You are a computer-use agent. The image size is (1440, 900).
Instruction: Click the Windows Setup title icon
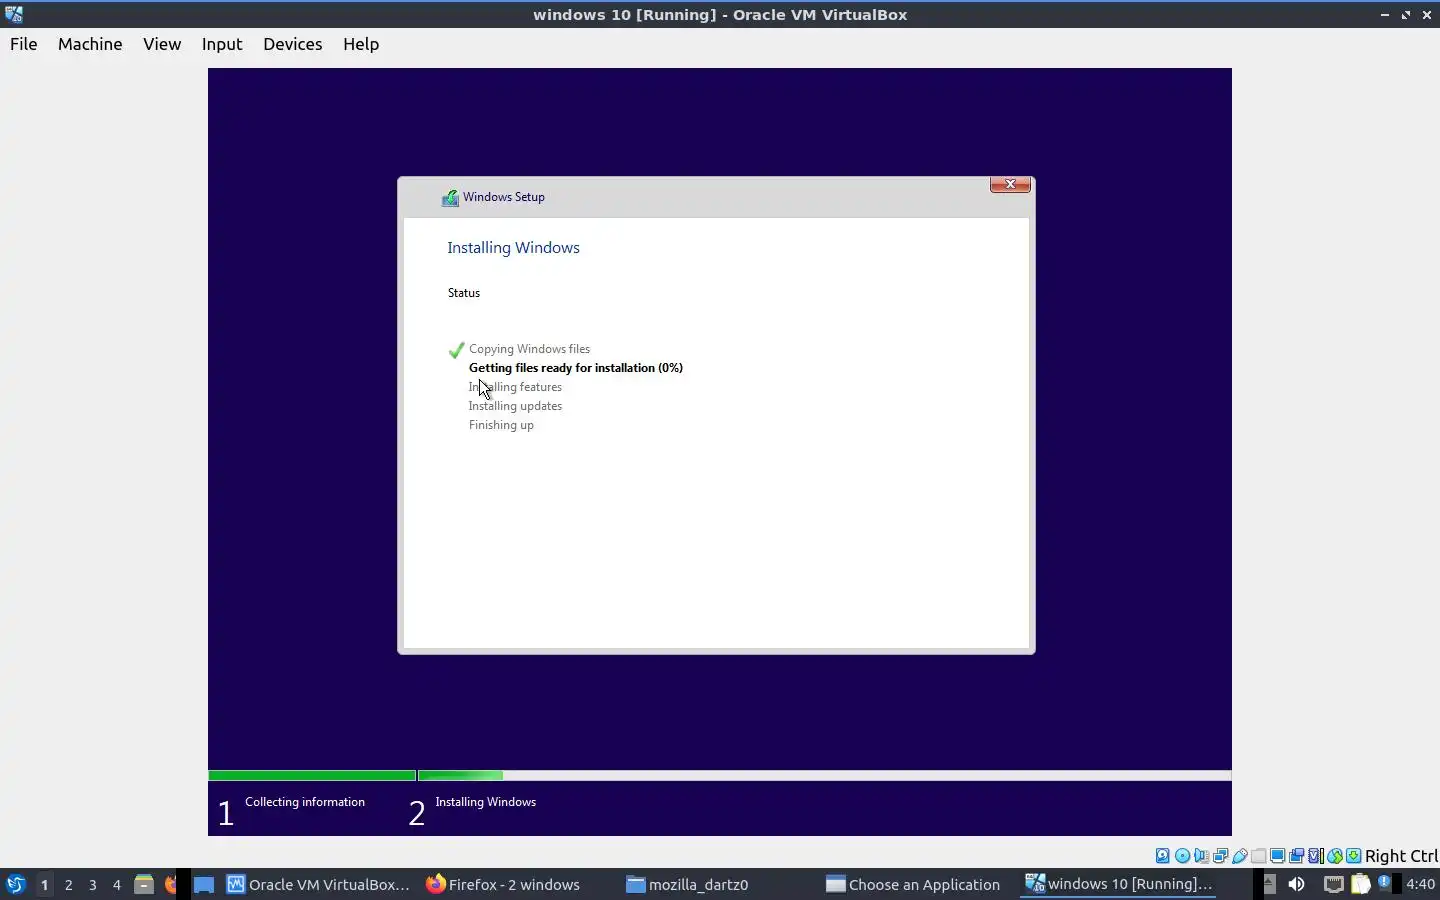click(x=451, y=198)
